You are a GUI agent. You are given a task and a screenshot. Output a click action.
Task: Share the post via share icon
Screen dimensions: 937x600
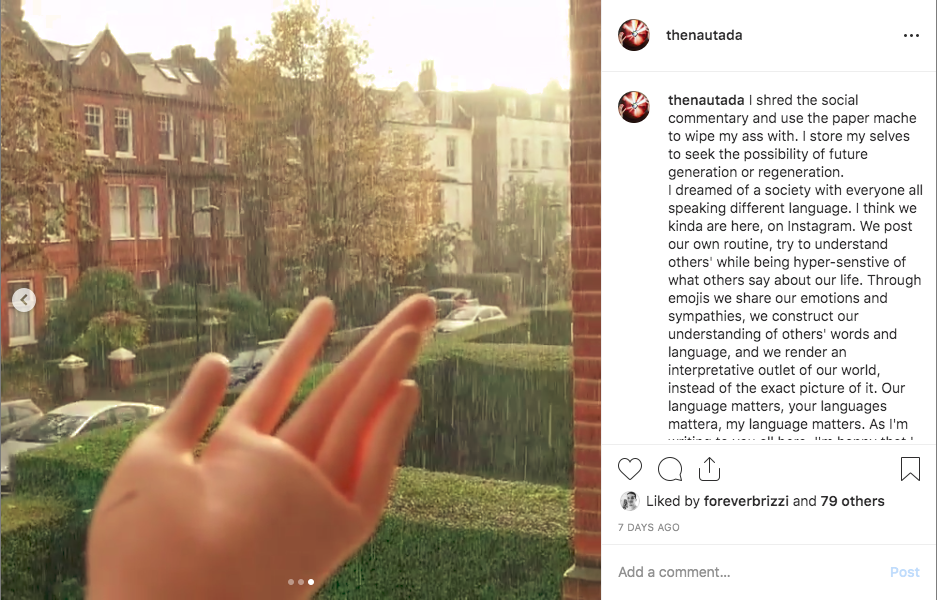709,469
